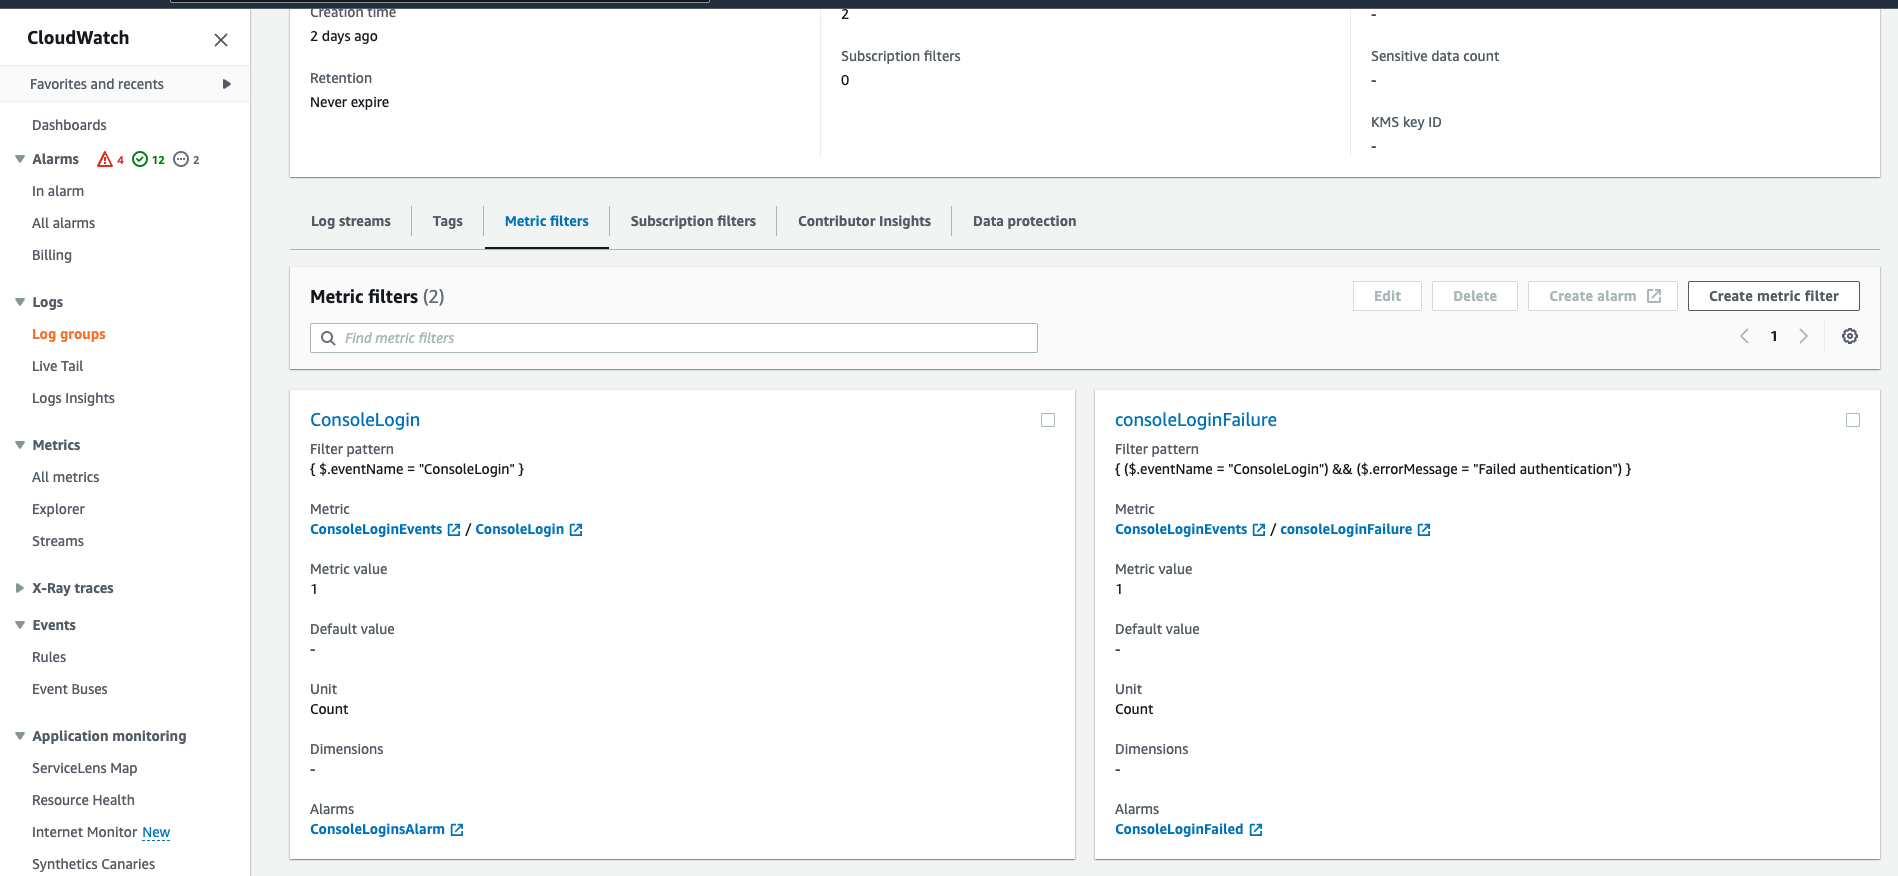Click the insufficient data alarms icon

(181, 159)
